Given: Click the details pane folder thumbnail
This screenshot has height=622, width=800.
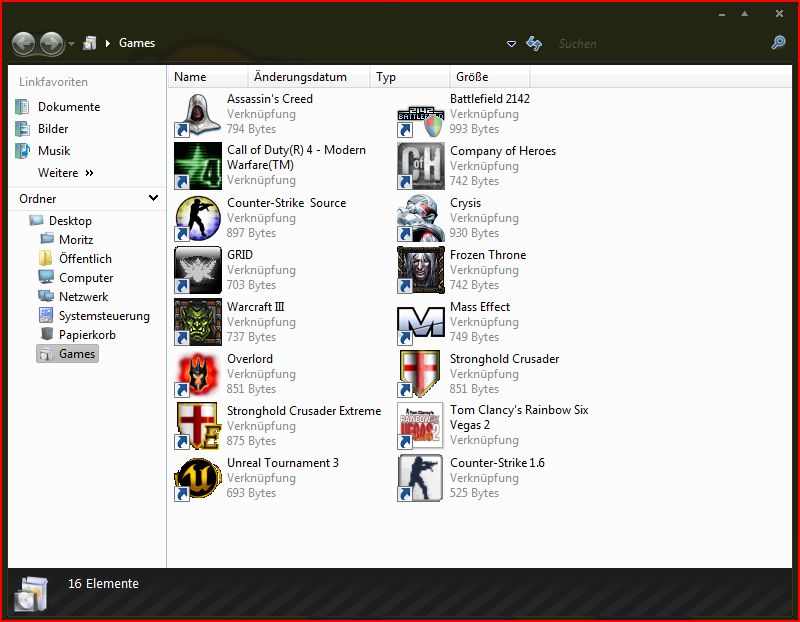Looking at the screenshot, I should [x=32, y=594].
